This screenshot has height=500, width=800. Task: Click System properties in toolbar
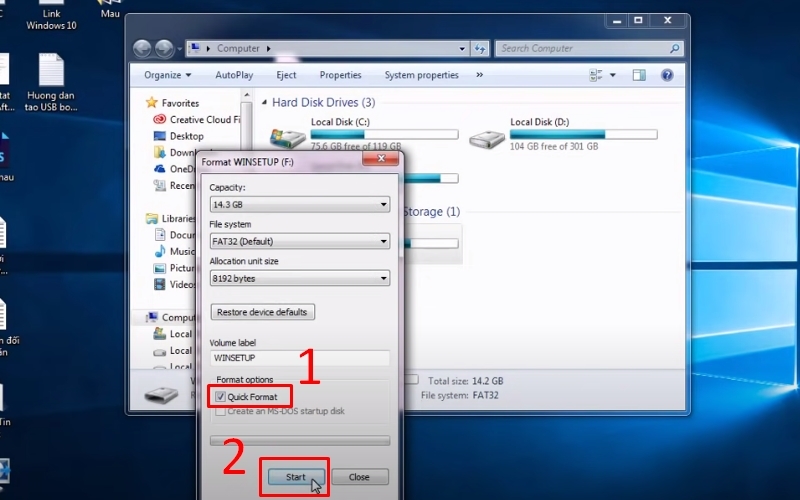pyautogui.click(x=421, y=75)
